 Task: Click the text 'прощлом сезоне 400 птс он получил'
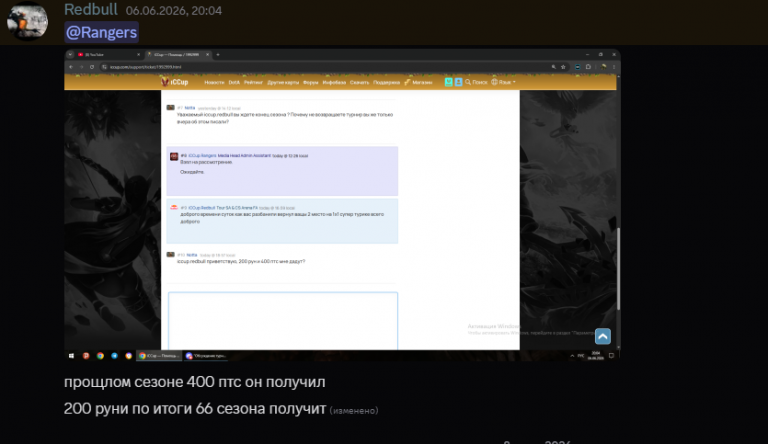194,382
